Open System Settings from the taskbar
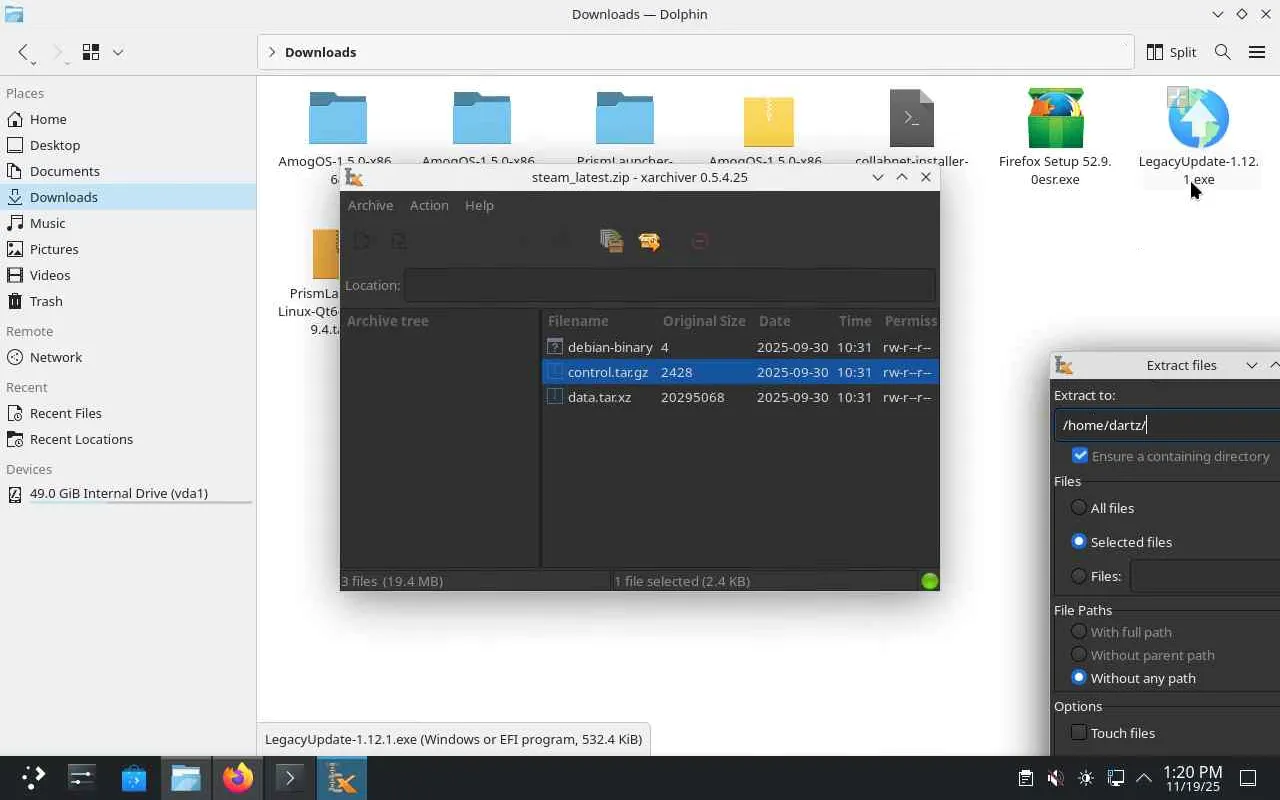 pos(82,777)
